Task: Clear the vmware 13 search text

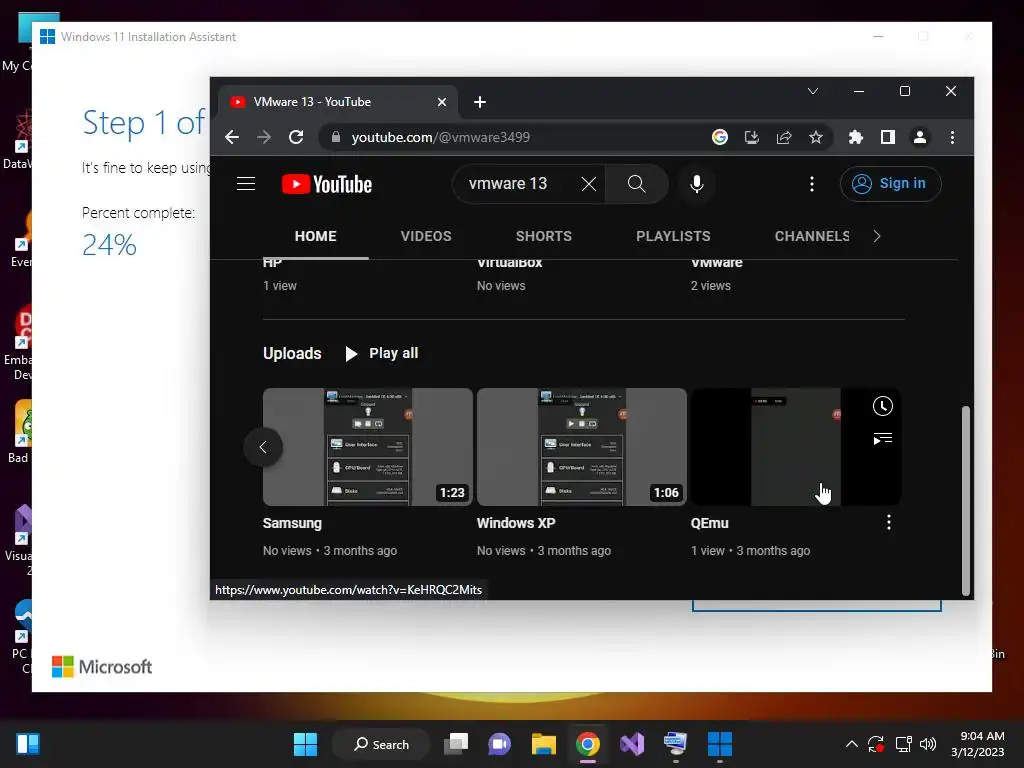Action: pos(588,184)
